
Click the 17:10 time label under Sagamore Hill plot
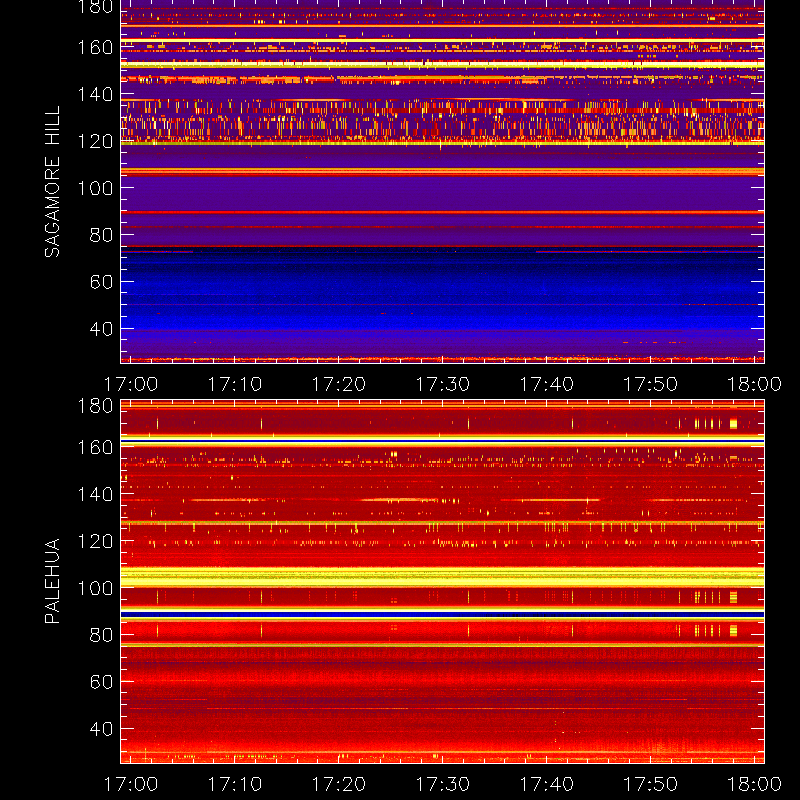[235, 384]
